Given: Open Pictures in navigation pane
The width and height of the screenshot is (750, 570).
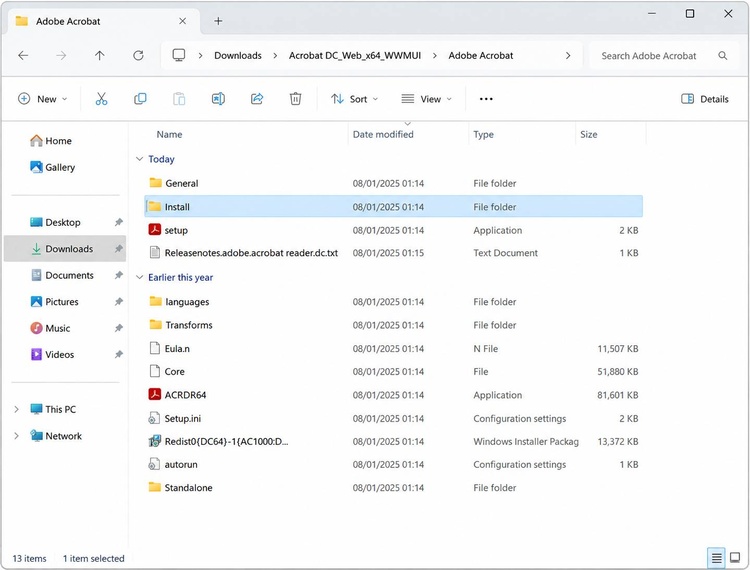Looking at the screenshot, I should [x=55, y=301].
